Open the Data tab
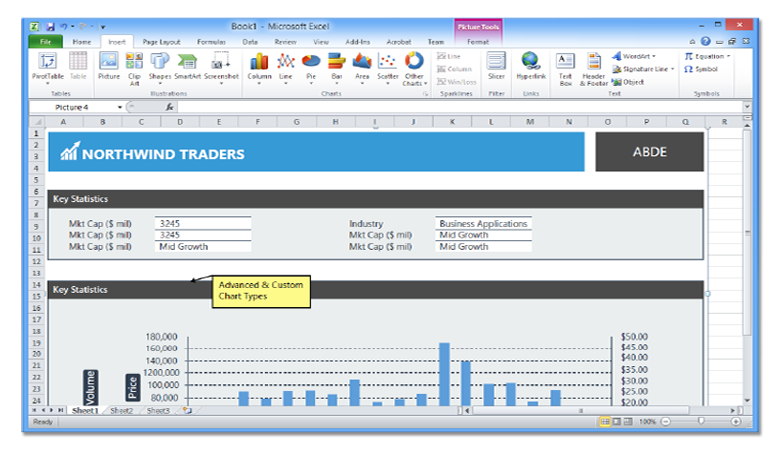 click(250, 42)
